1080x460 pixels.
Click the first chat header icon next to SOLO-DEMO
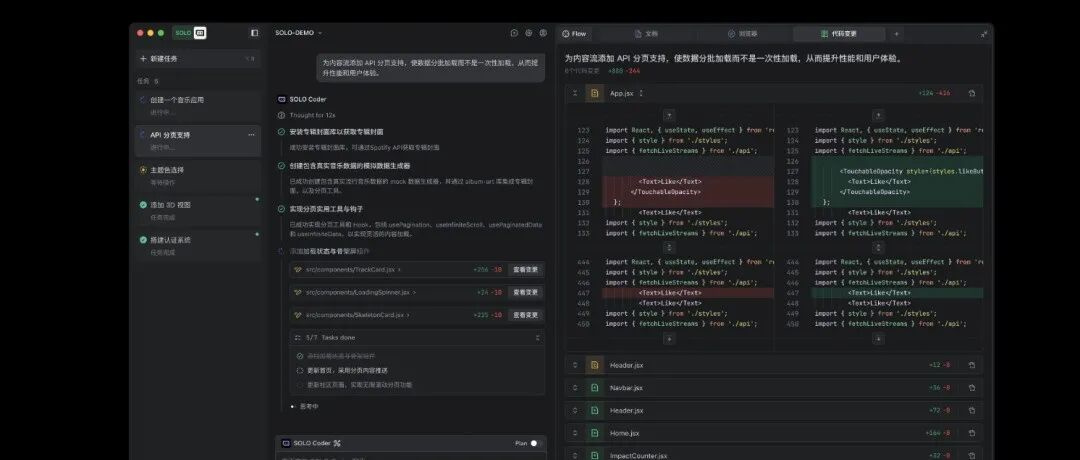pyautogui.click(x=514, y=32)
